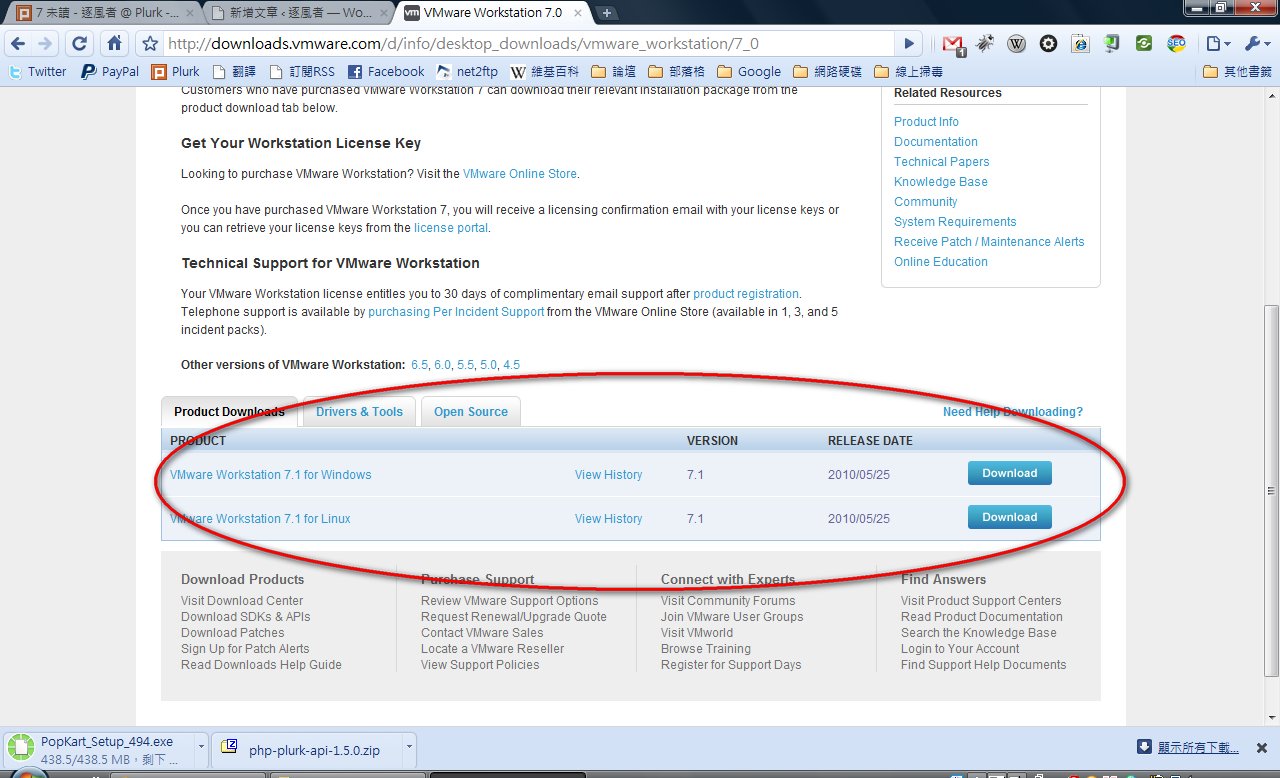
Task: Expand the 網路硬碟 bookmark folder
Action: (828, 72)
